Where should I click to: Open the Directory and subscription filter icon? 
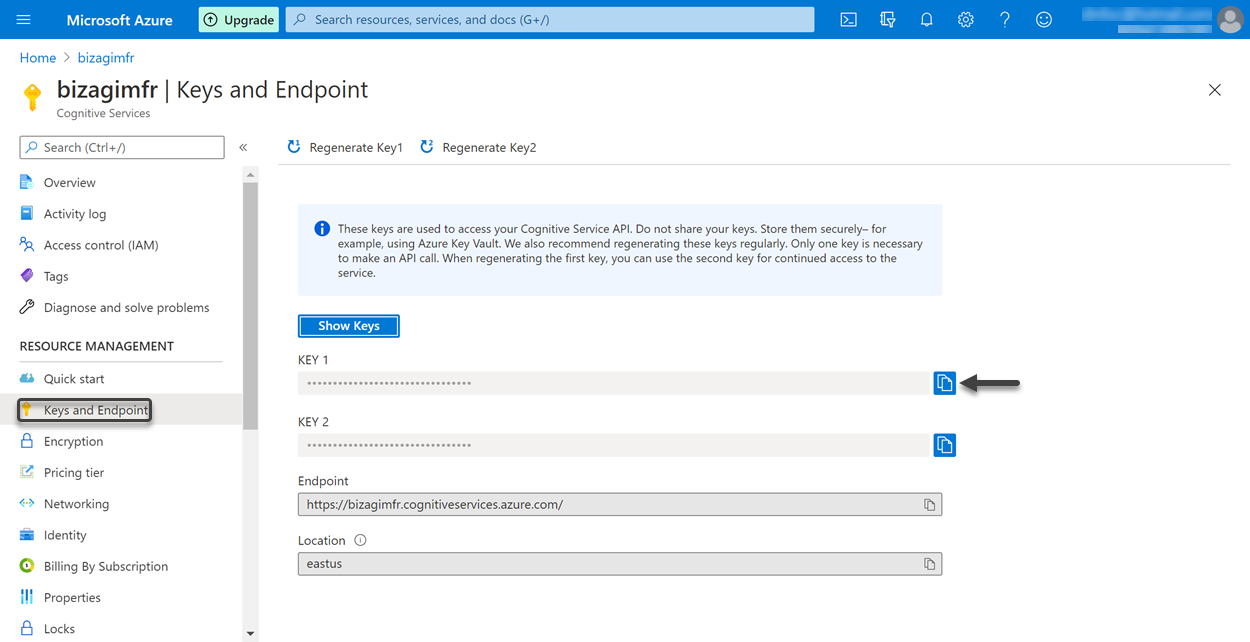tap(887, 20)
